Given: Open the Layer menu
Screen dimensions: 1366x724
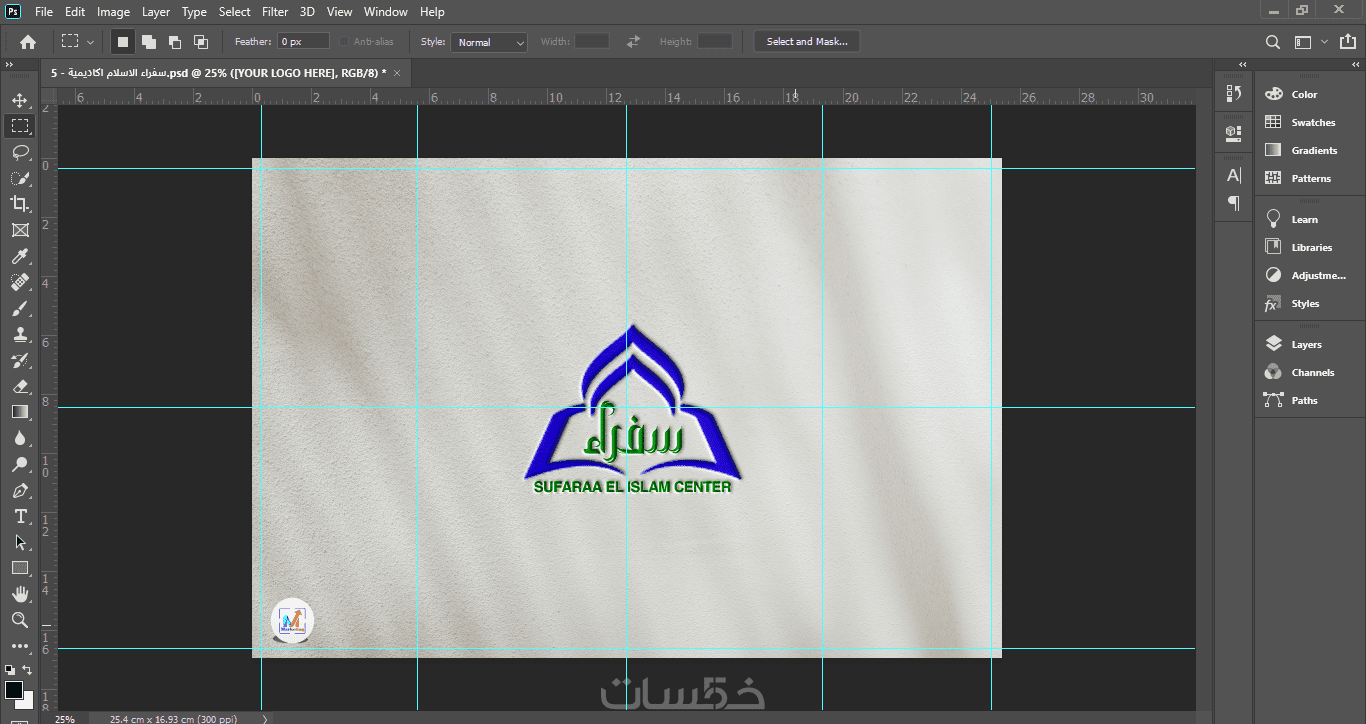Looking at the screenshot, I should pos(156,12).
